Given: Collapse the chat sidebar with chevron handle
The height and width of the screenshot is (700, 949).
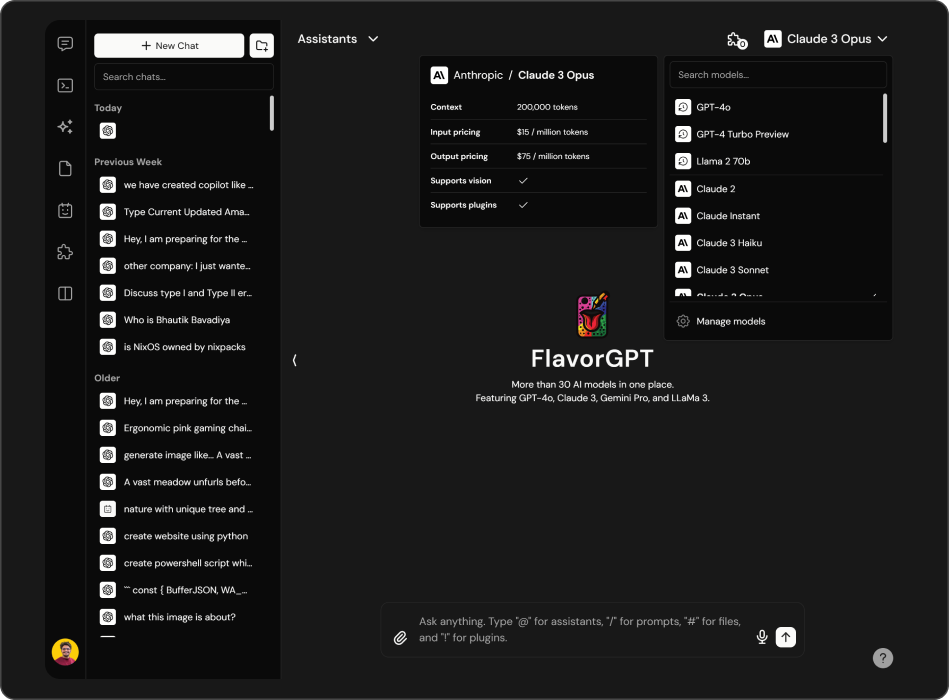Looking at the screenshot, I should coord(294,360).
